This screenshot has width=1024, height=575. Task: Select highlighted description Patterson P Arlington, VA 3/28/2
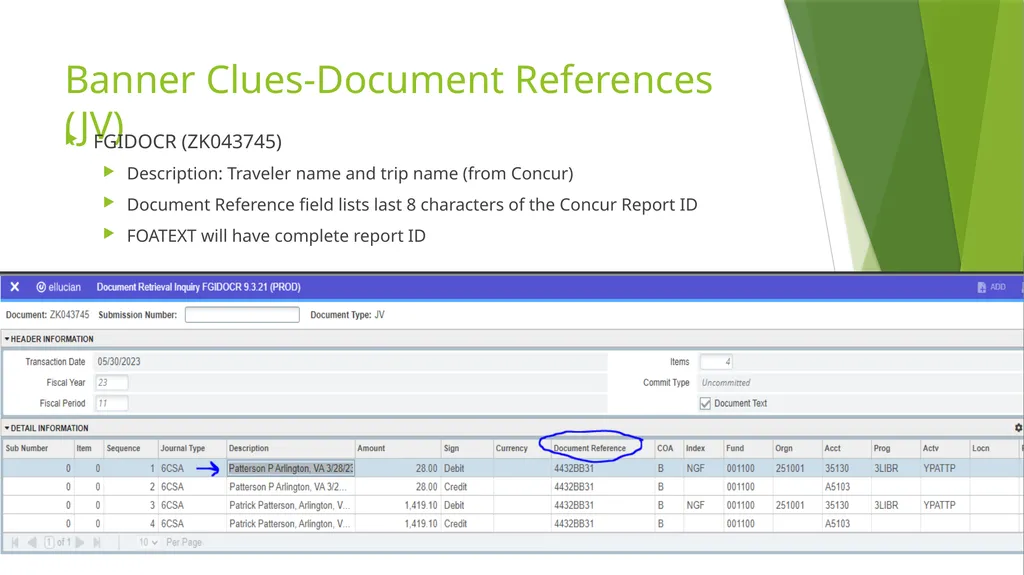pos(291,468)
